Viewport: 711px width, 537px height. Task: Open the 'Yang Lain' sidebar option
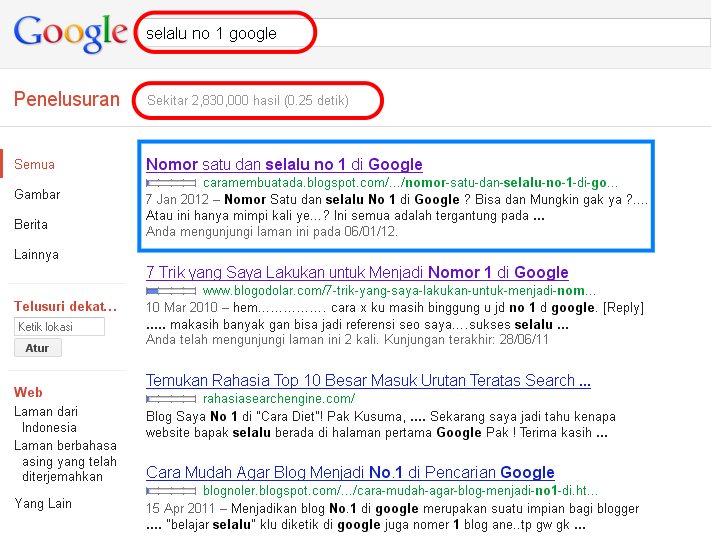(43, 503)
